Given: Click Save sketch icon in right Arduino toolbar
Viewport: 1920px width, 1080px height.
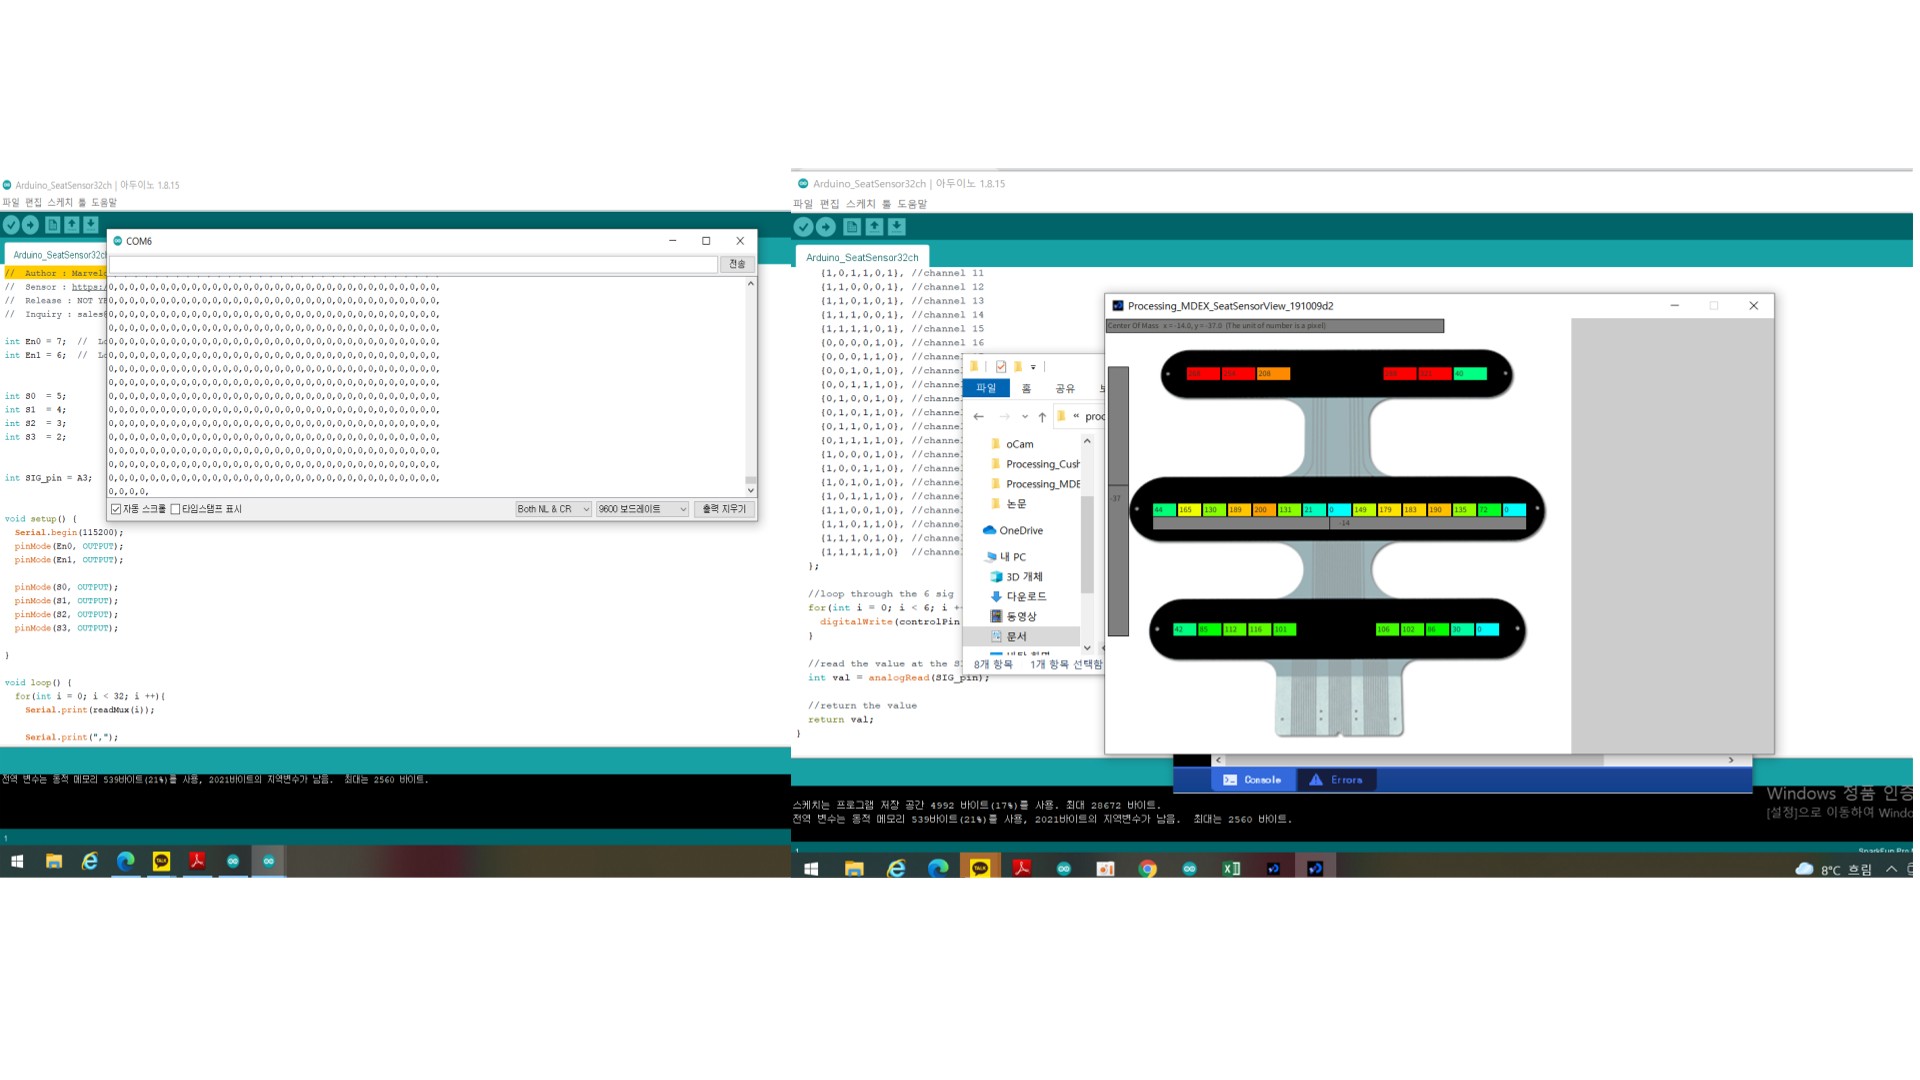Looking at the screenshot, I should pyautogui.click(x=897, y=227).
